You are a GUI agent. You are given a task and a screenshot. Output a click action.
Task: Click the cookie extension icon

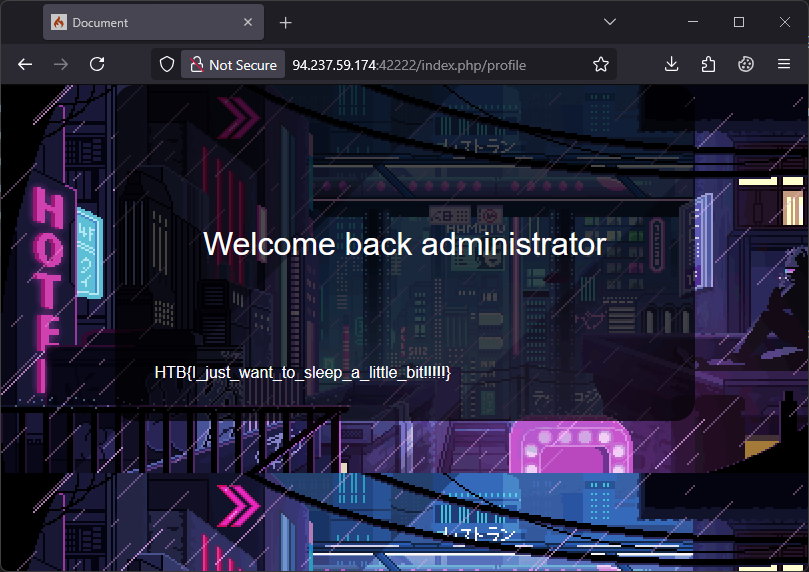745,64
